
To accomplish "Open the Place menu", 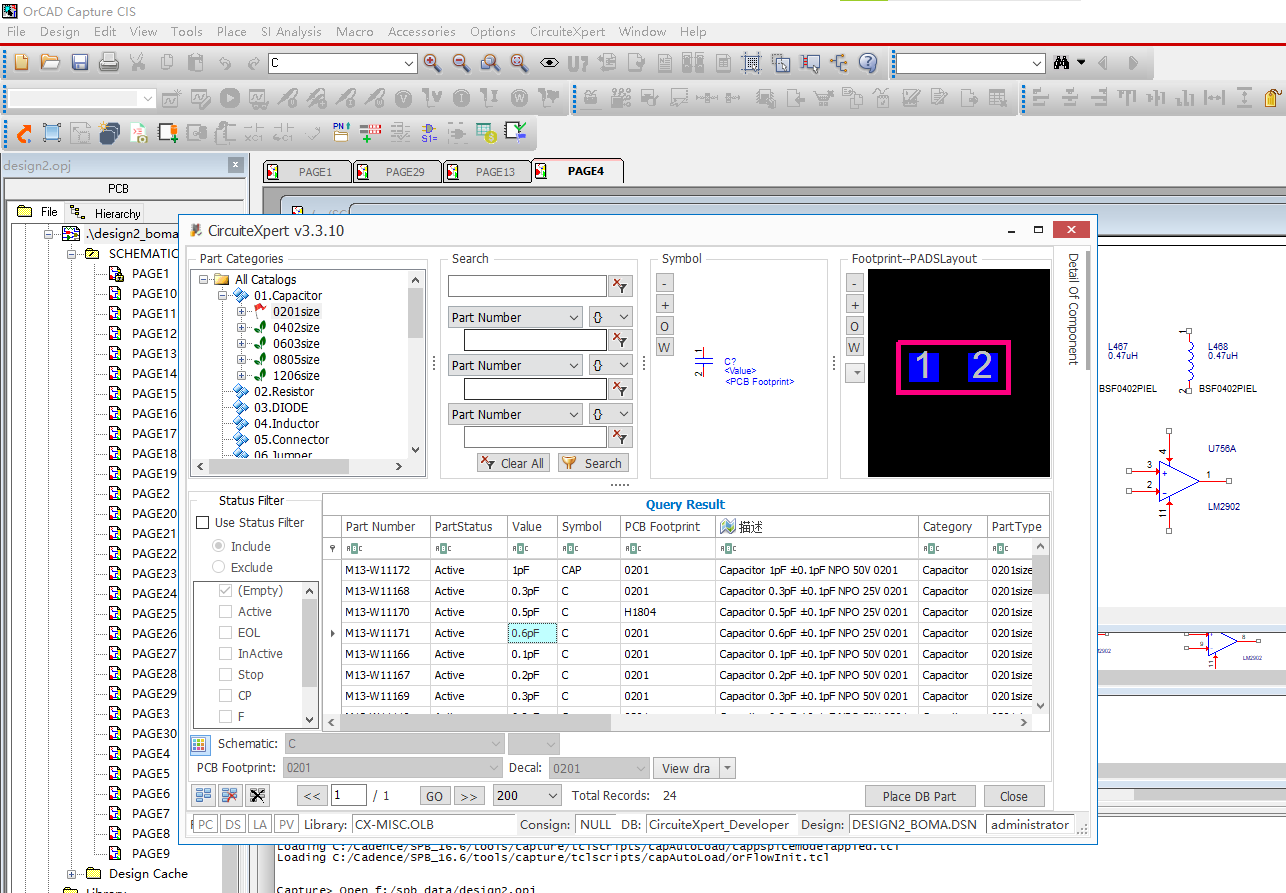I will [x=231, y=31].
